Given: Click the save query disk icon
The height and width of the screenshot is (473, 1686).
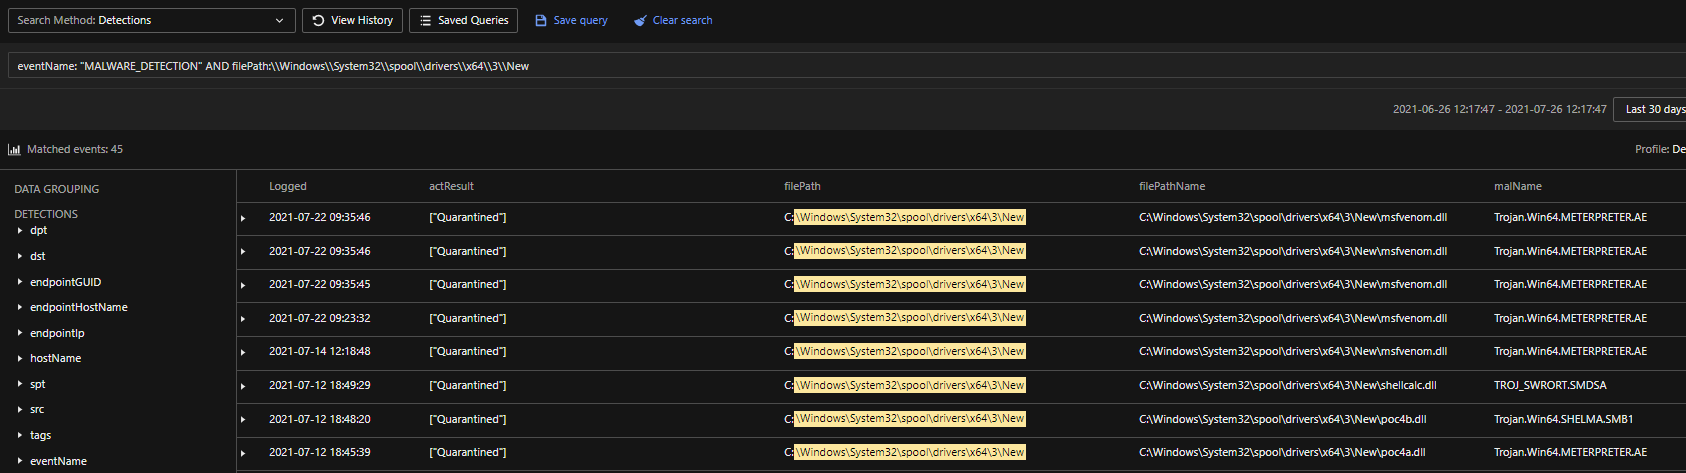Looking at the screenshot, I should (541, 20).
